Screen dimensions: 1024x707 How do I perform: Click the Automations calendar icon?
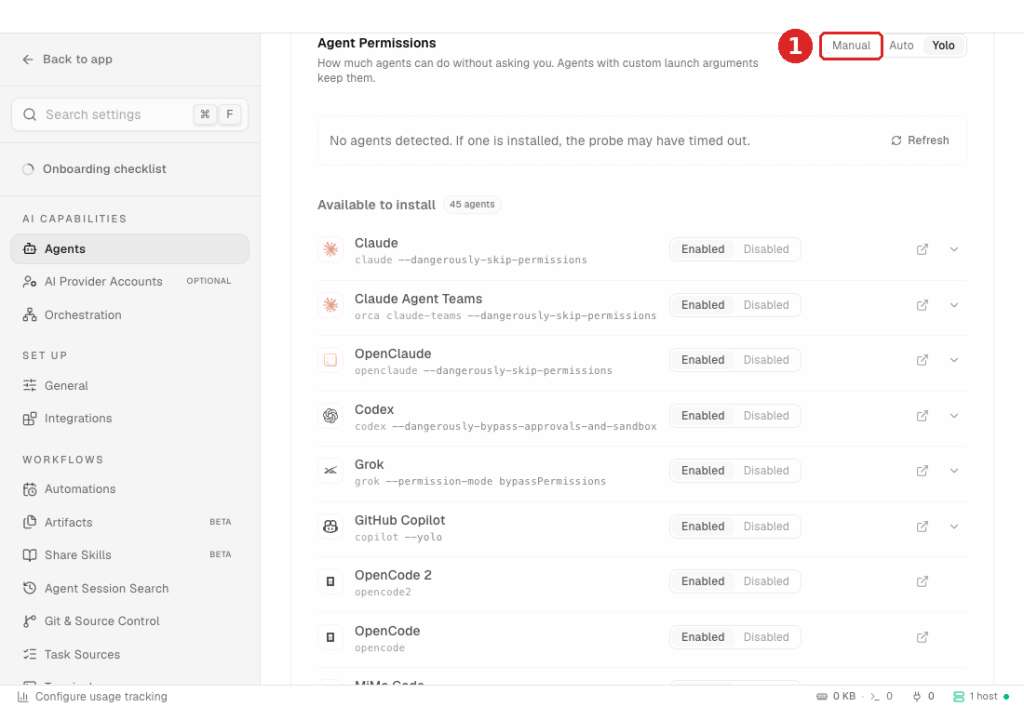click(x=29, y=489)
